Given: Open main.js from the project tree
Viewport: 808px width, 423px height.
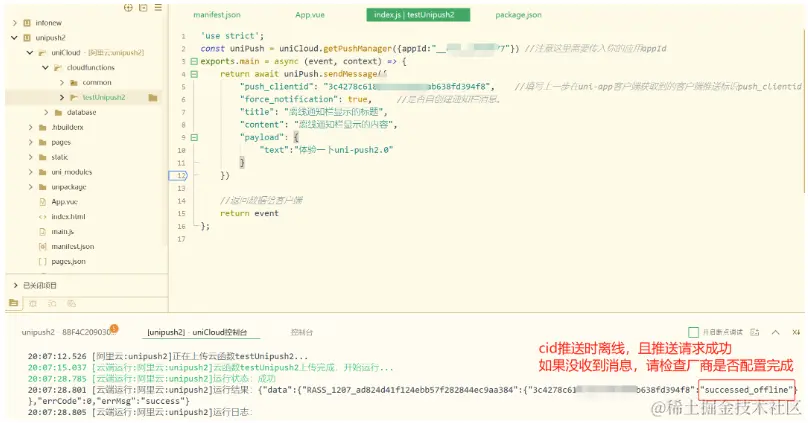Looking at the screenshot, I should [x=62, y=232].
